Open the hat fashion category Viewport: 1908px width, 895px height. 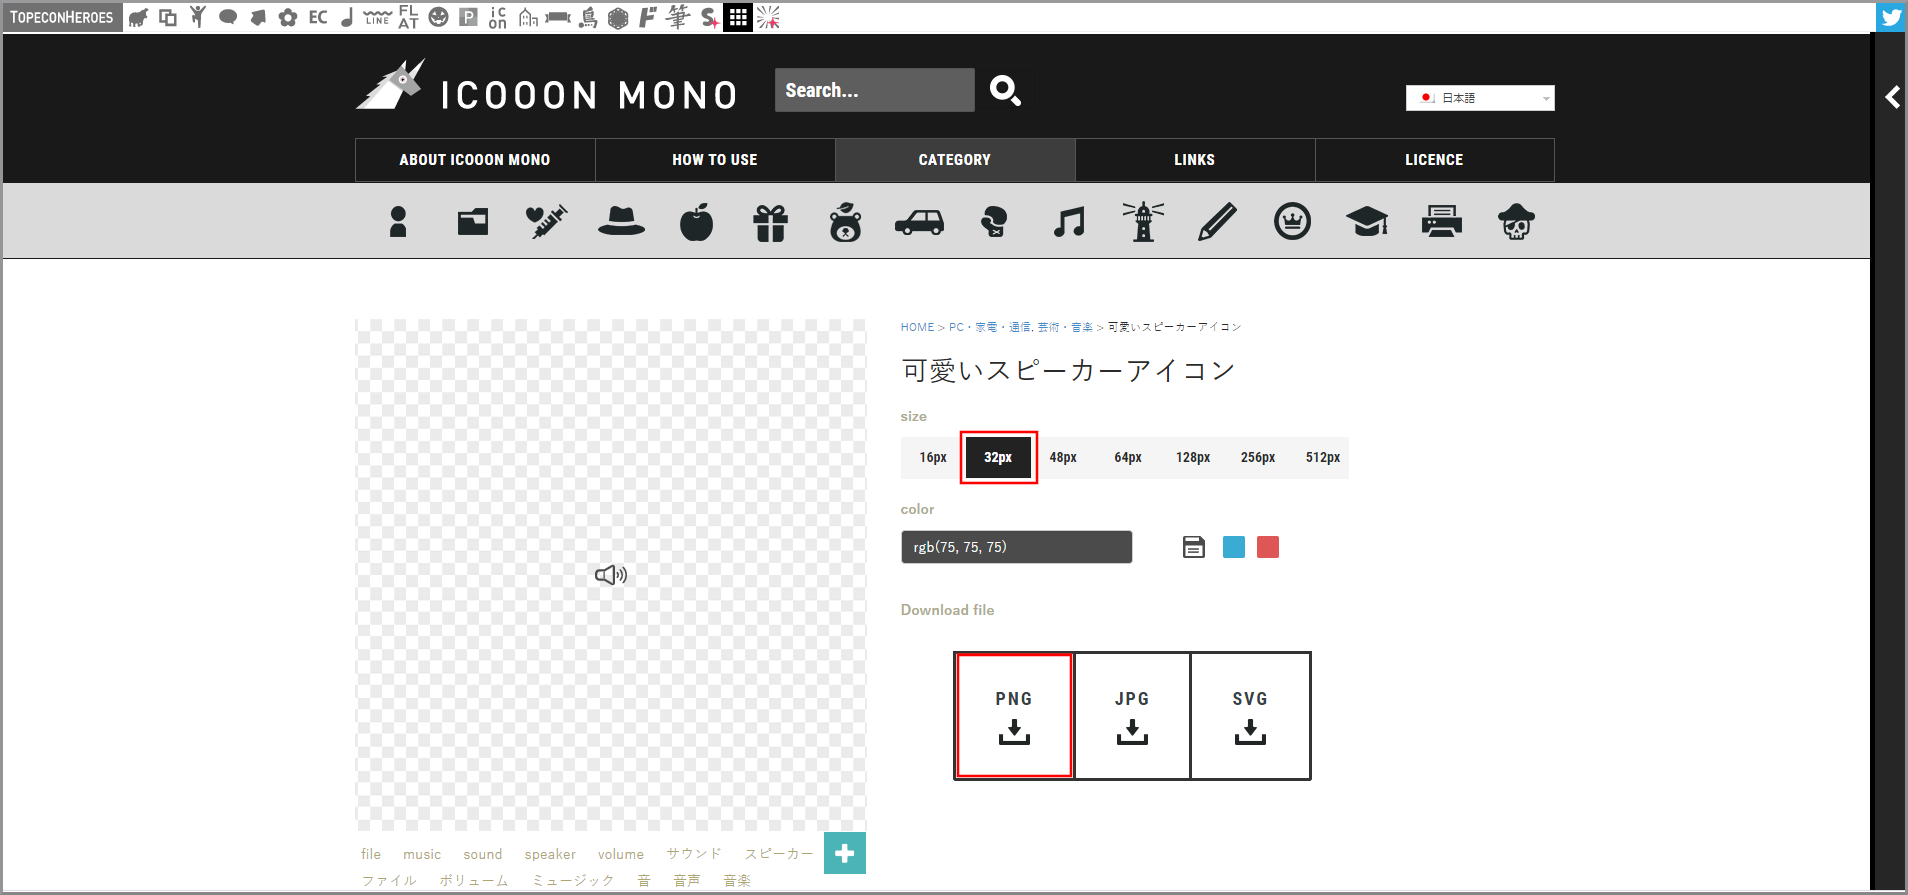pos(621,221)
